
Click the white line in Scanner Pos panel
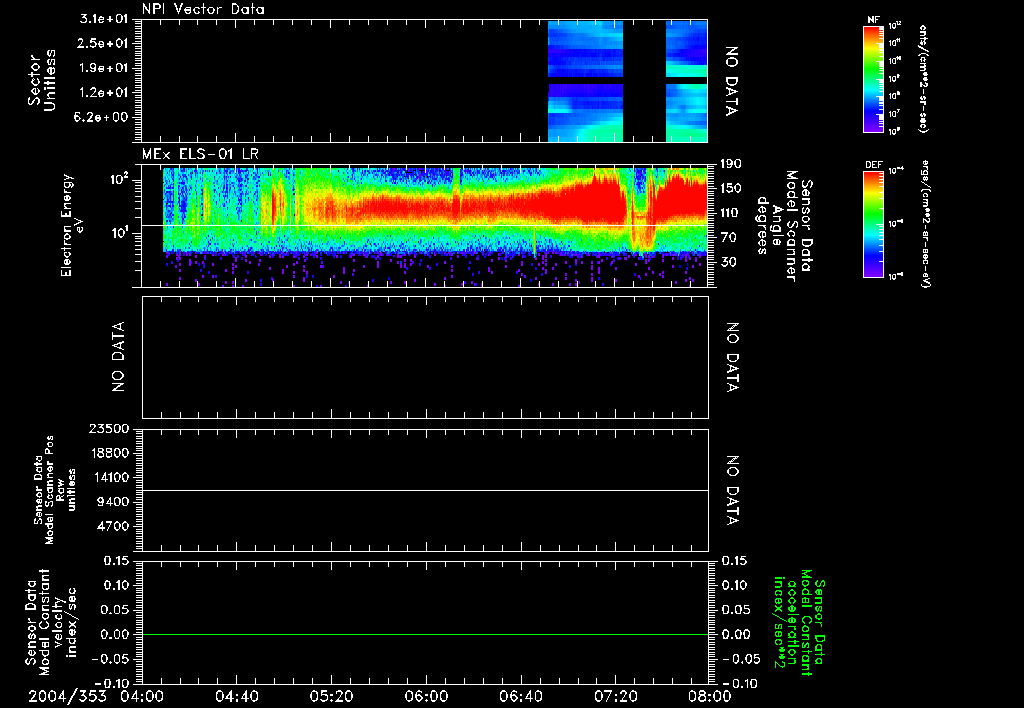pos(425,490)
